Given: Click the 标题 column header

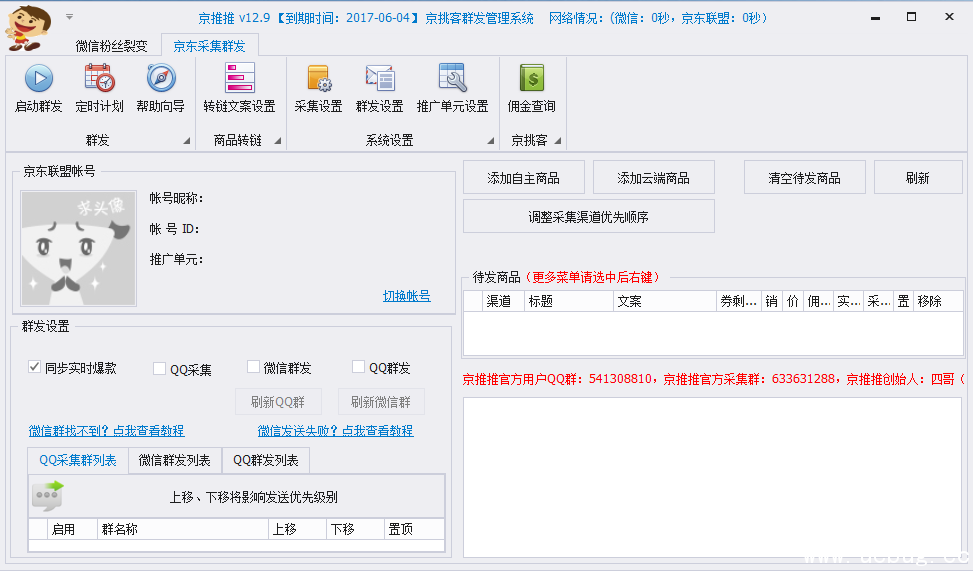Looking at the screenshot, I should tap(568, 301).
